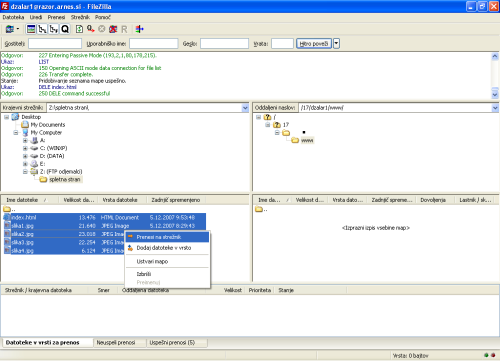Viewport: 500px width, 361px height.
Task: Click the Uporabniško ime input field
Action: click(x=154, y=44)
